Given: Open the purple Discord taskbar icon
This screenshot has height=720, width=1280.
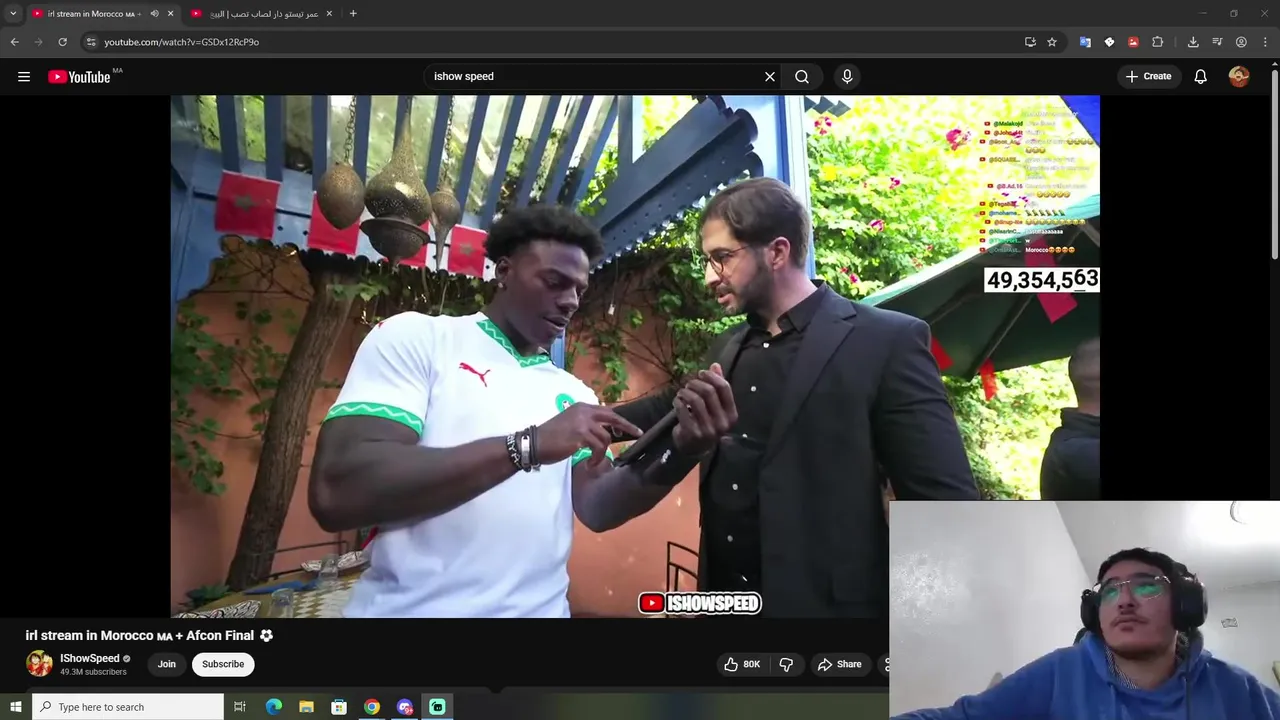Looking at the screenshot, I should [x=405, y=707].
